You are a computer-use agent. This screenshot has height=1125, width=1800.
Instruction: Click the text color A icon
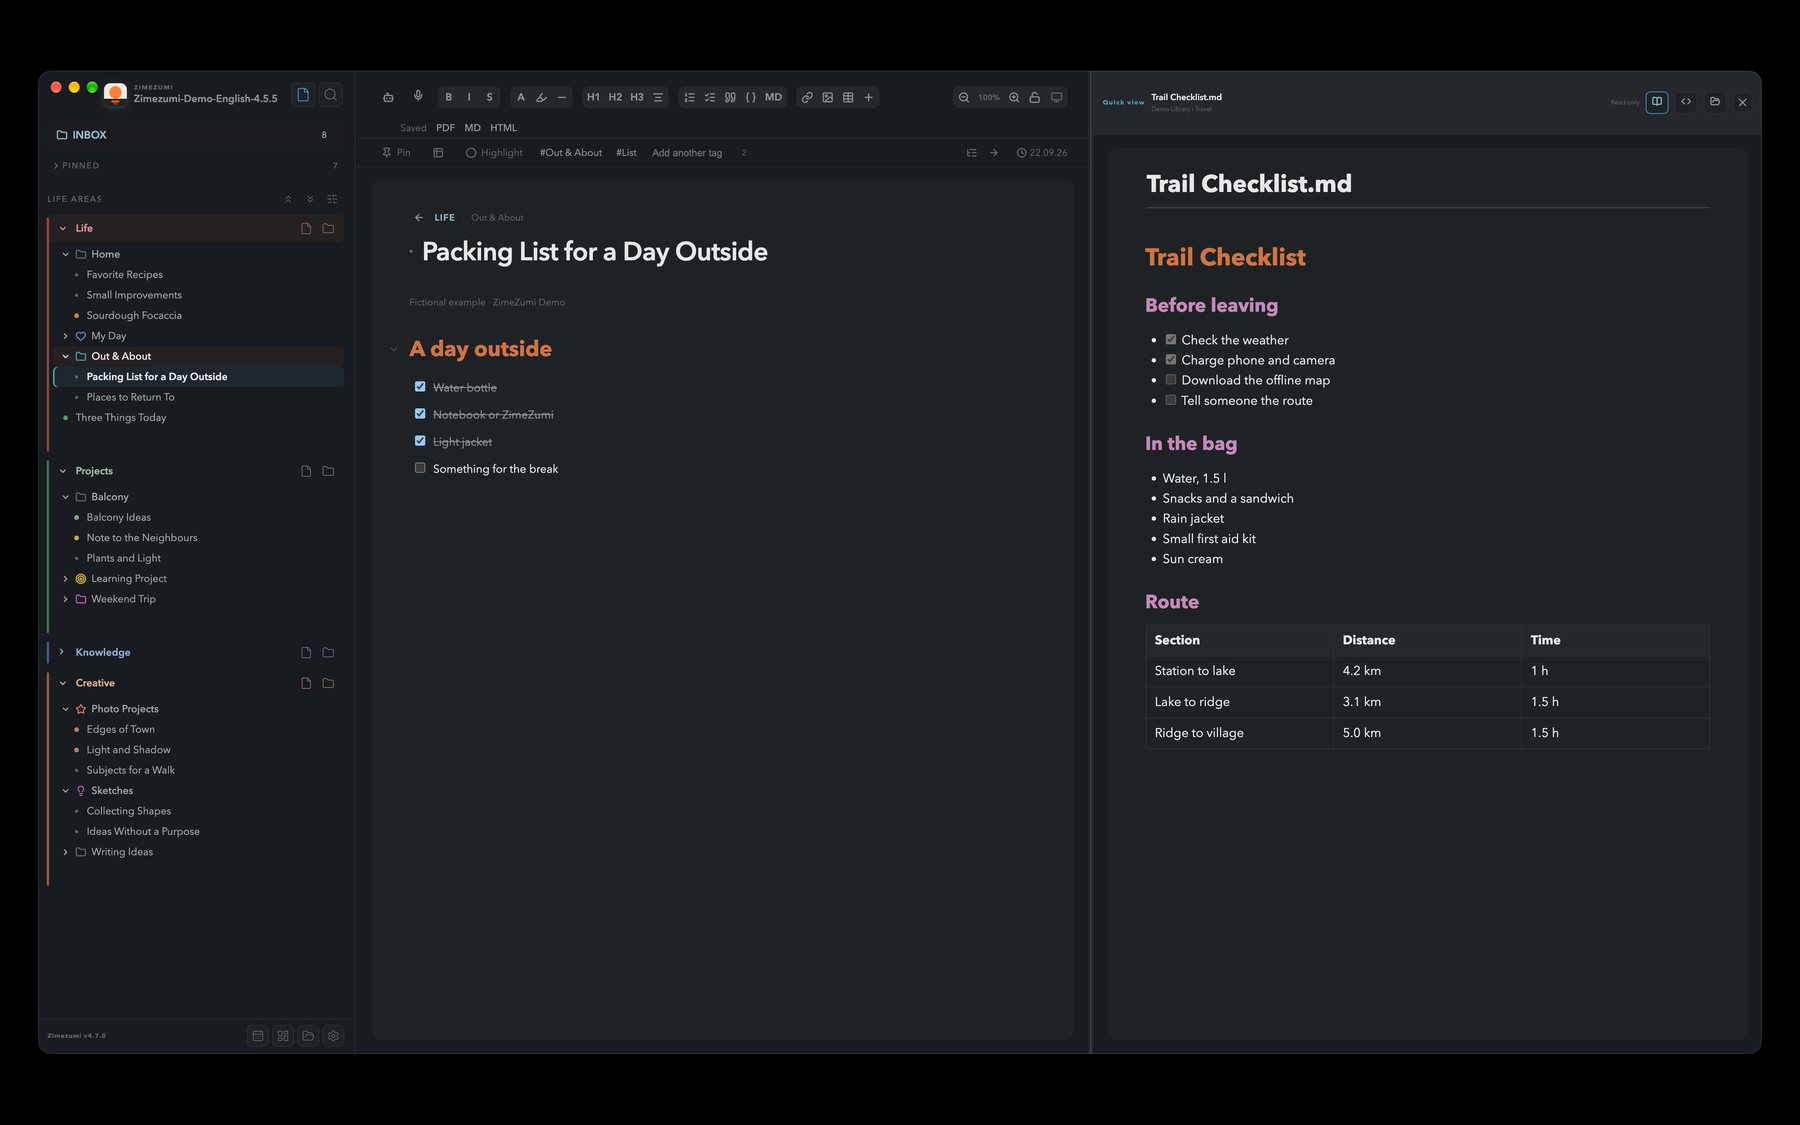(x=520, y=97)
